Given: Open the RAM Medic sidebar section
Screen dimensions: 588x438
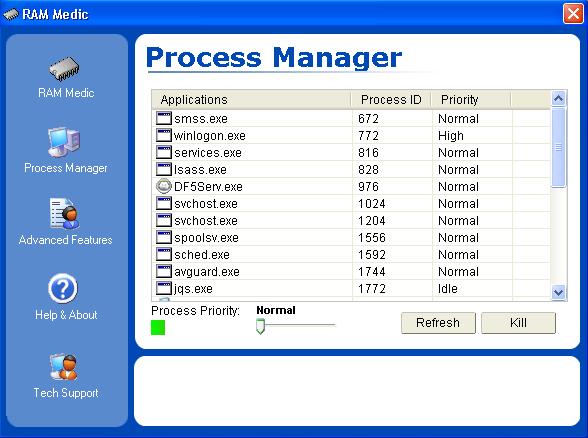Looking at the screenshot, I should point(65,78).
